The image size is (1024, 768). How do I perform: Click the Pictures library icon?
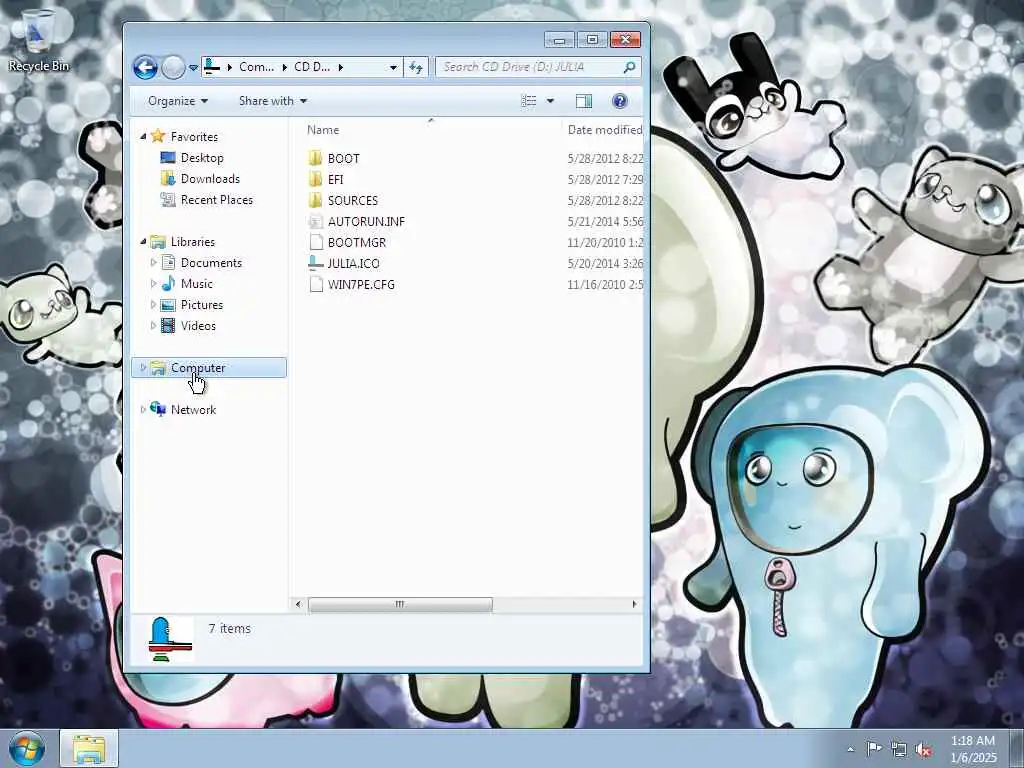(168, 304)
